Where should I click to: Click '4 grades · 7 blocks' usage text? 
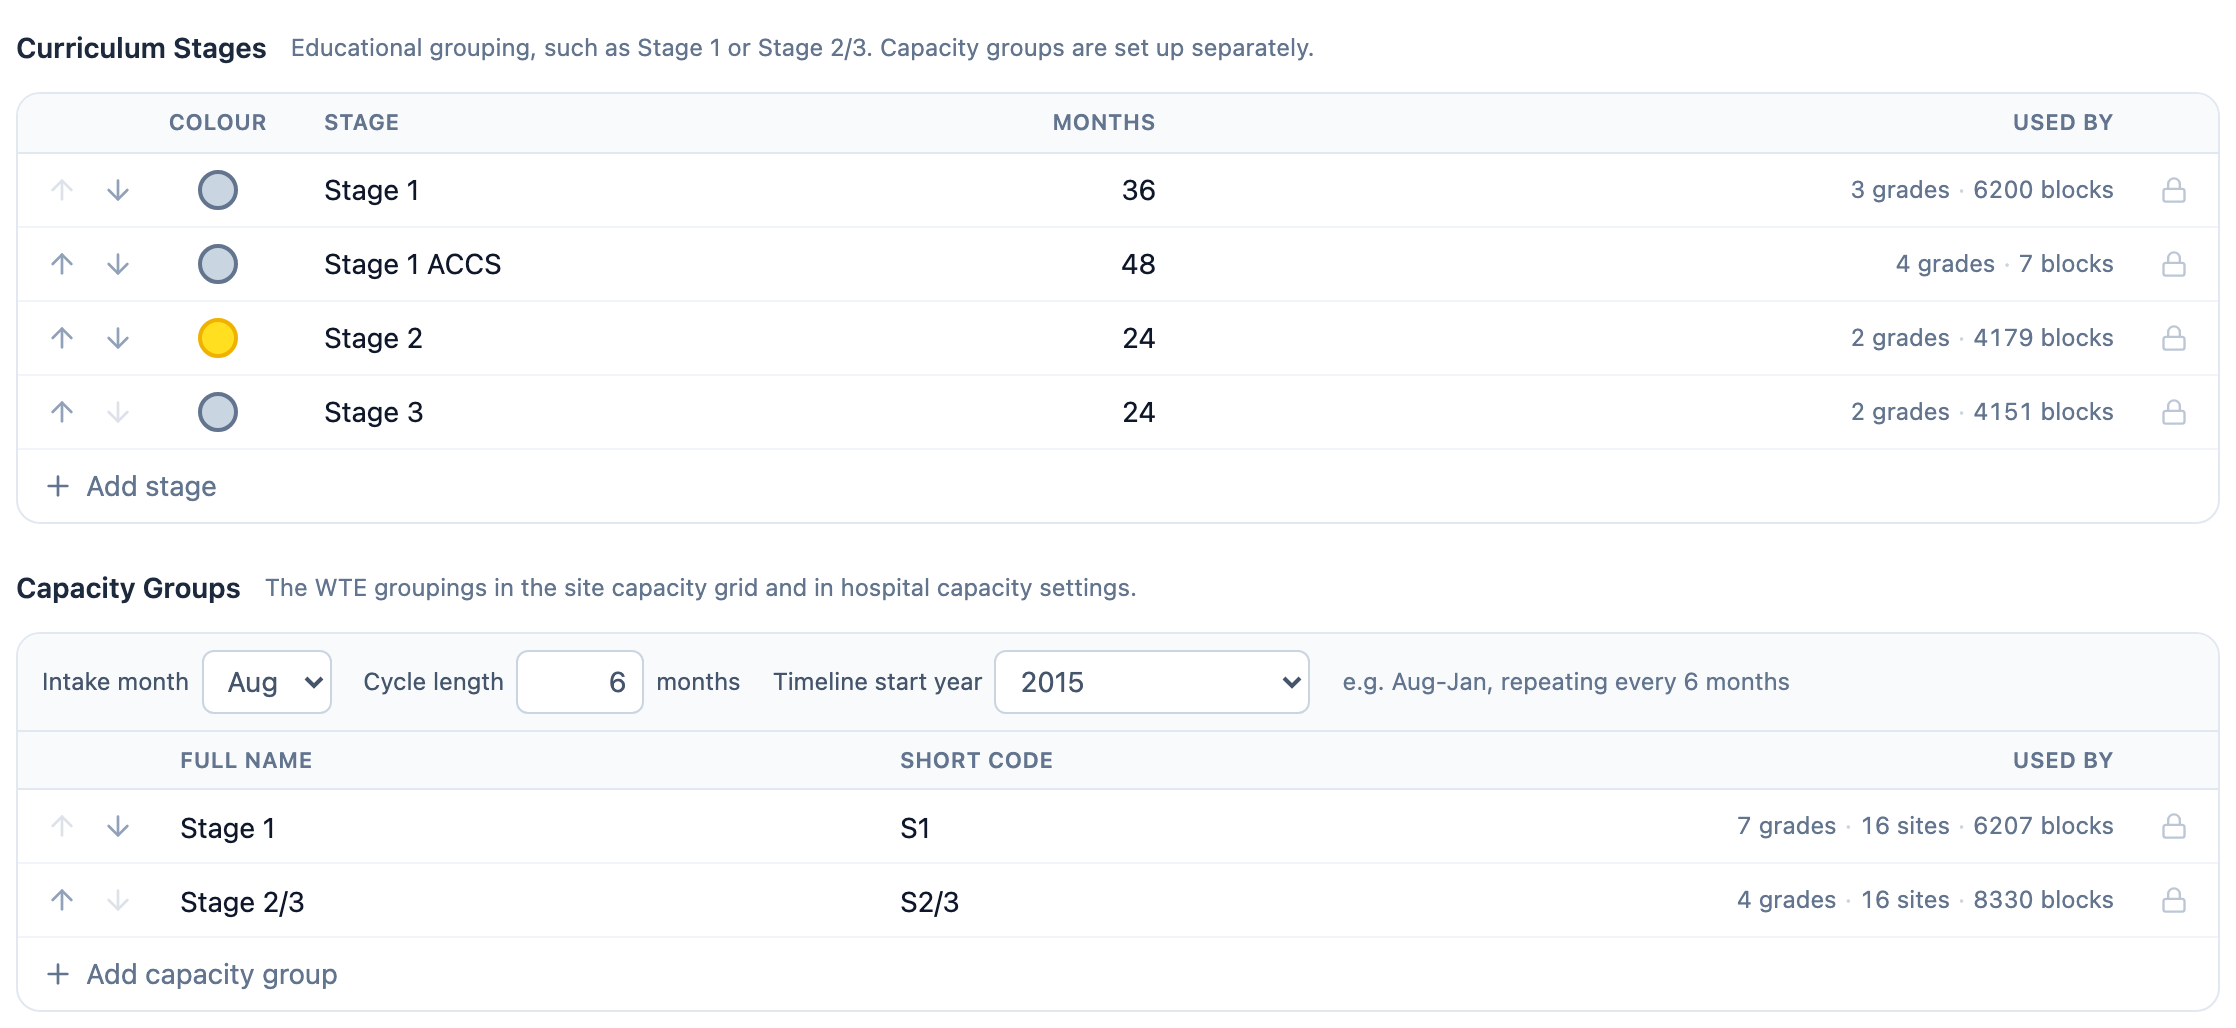click(2004, 264)
